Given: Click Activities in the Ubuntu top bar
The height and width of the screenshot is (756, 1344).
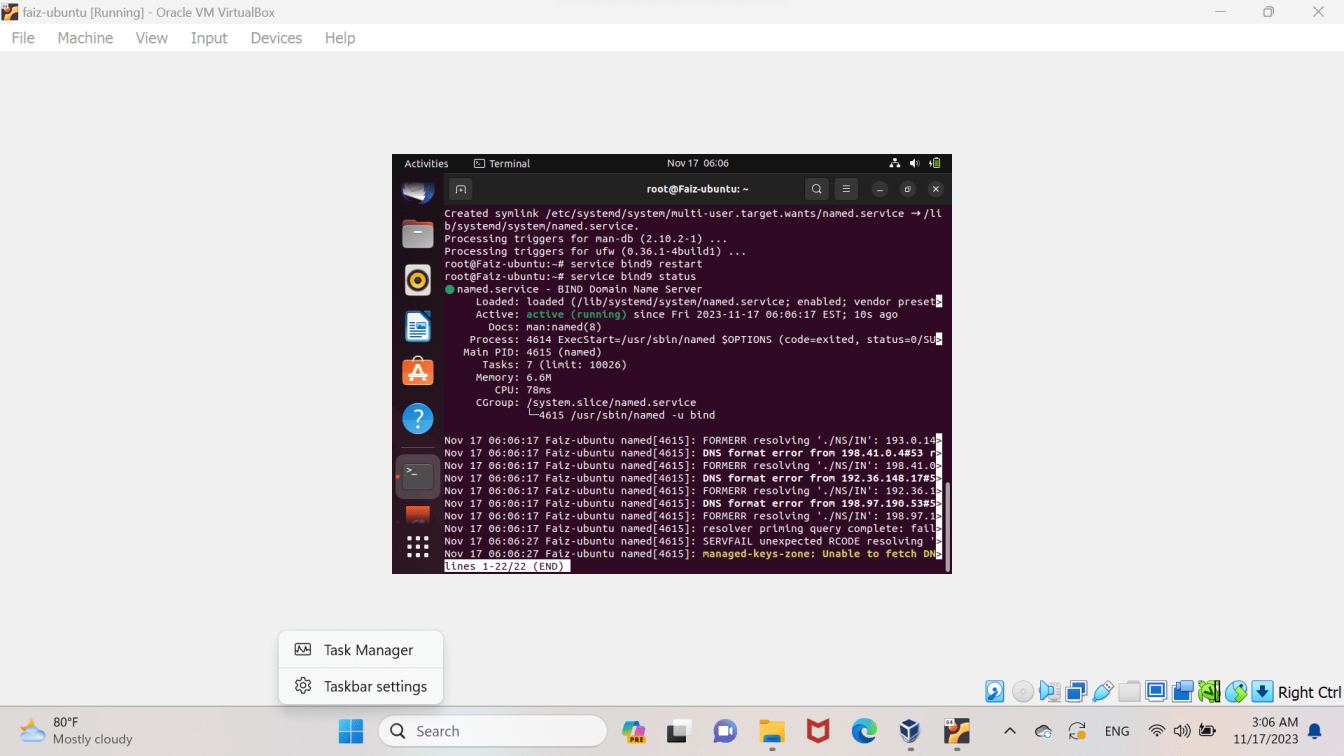Looking at the screenshot, I should tap(426, 163).
